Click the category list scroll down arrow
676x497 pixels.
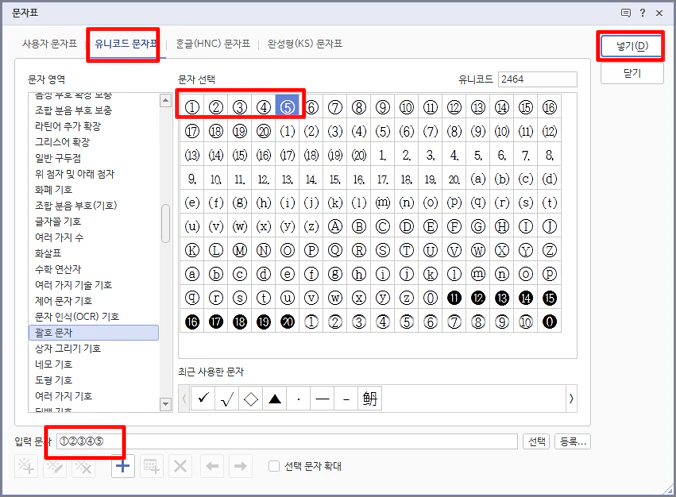pyautogui.click(x=166, y=404)
